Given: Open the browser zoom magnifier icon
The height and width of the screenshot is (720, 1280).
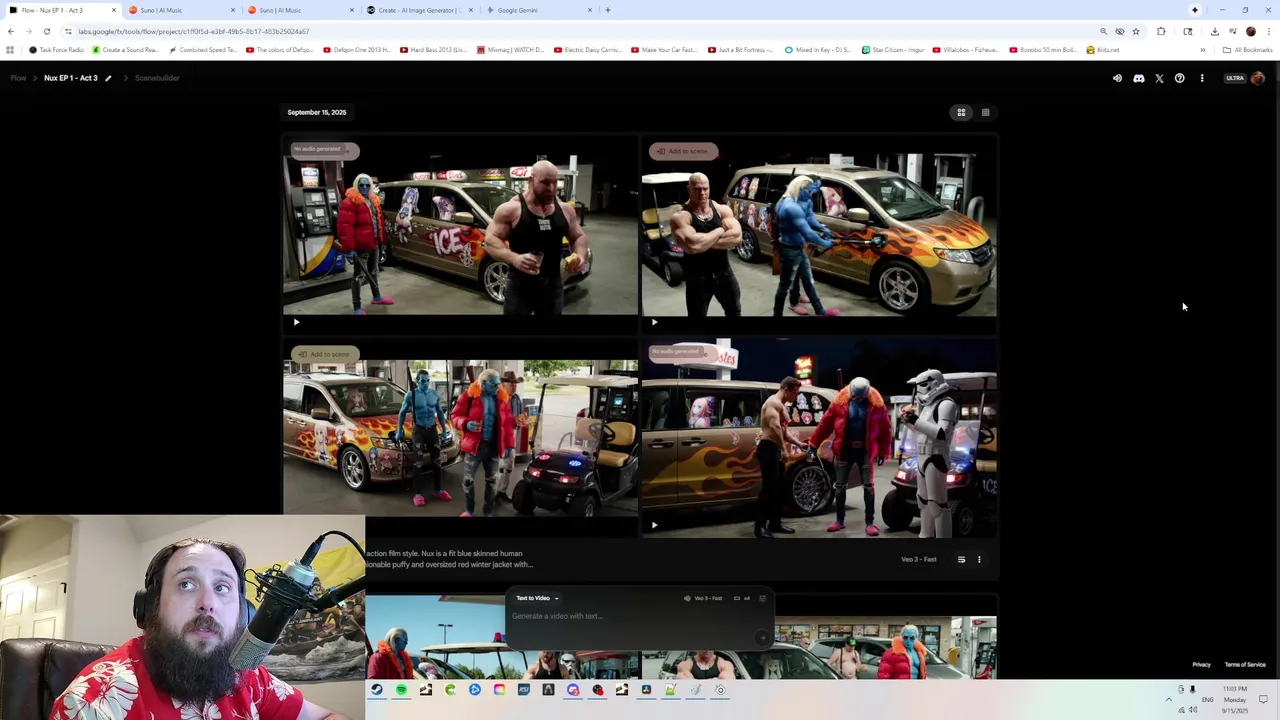Looking at the screenshot, I should [x=1103, y=31].
